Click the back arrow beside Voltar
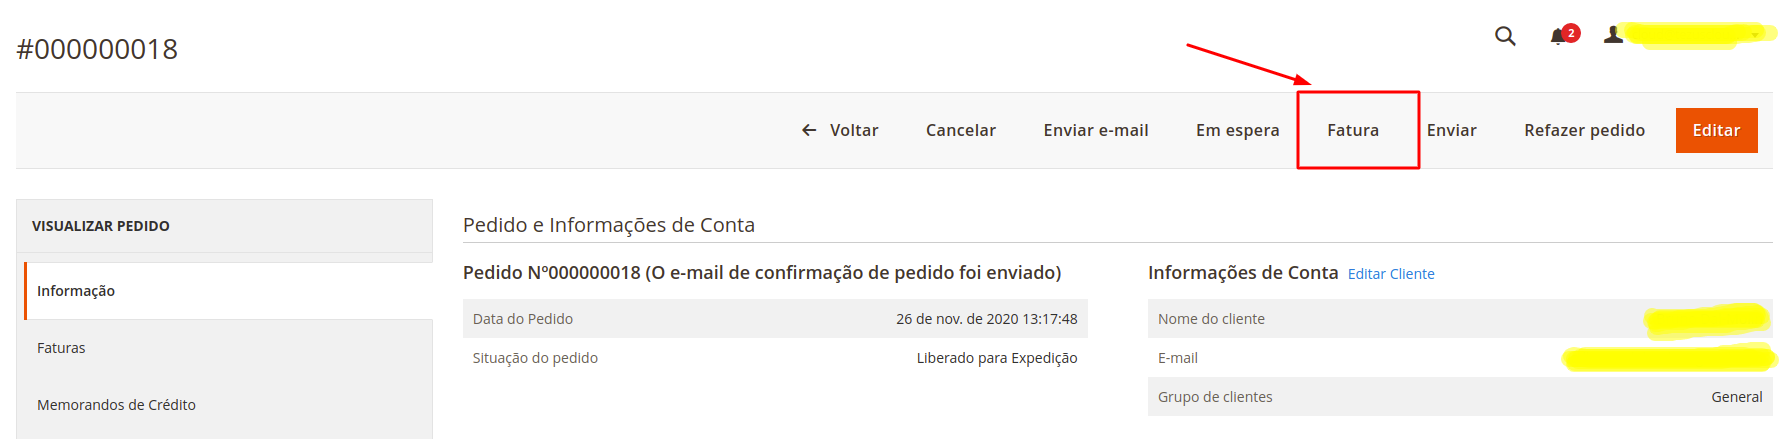The image size is (1785, 439). 809,130
